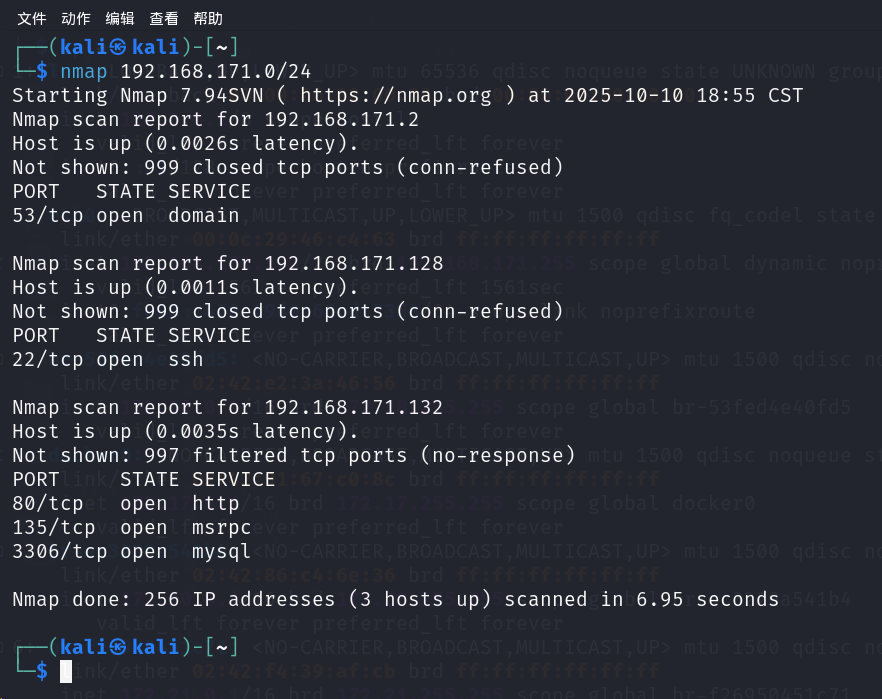Open the 查看 (View) menu
Image resolution: width=882 pixels, height=699 pixels.
[x=164, y=19]
